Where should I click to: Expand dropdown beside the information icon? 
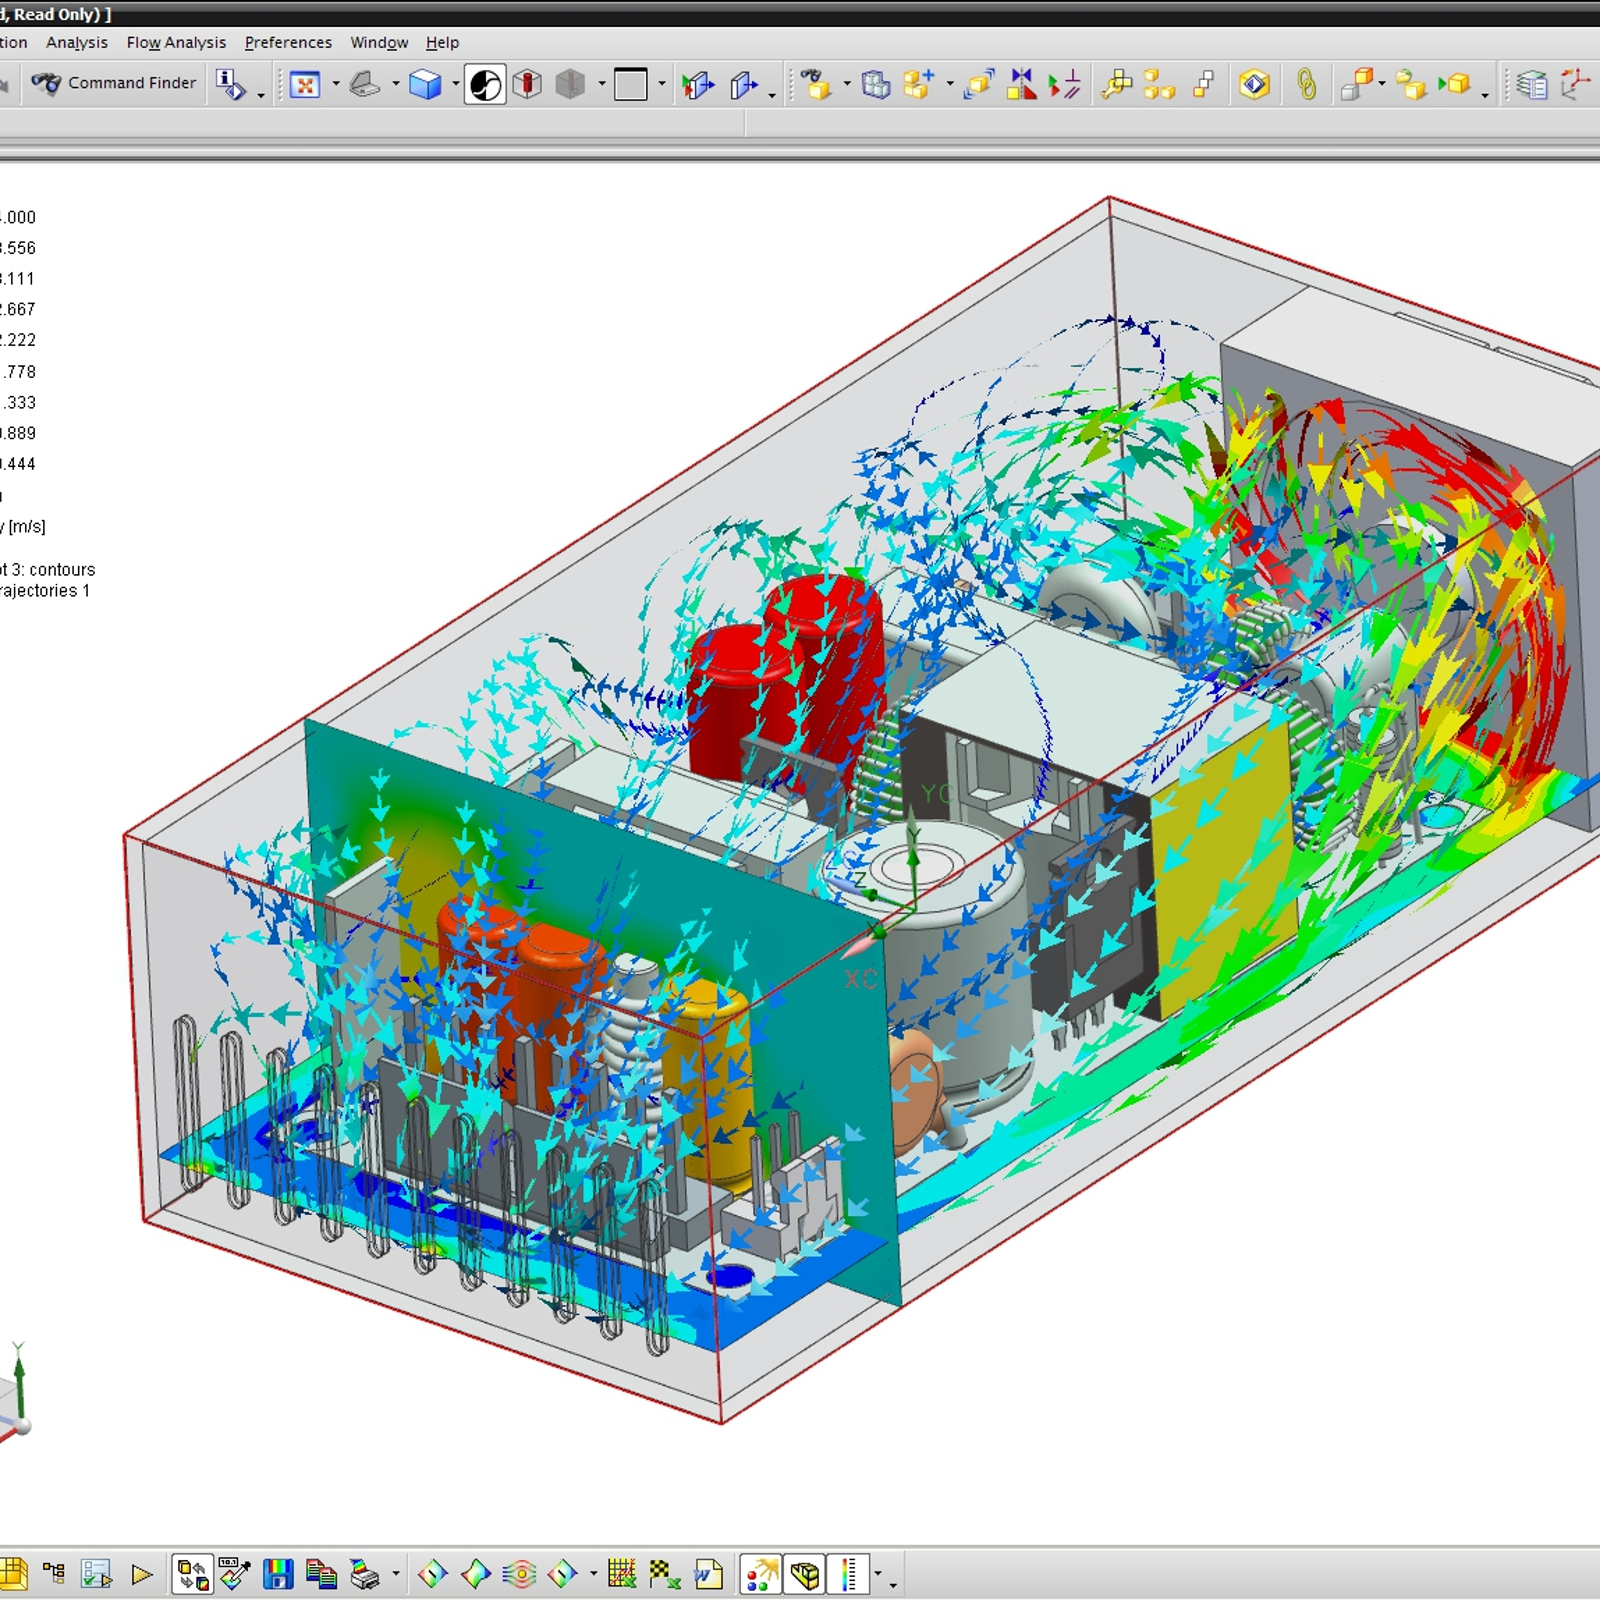(x=261, y=95)
